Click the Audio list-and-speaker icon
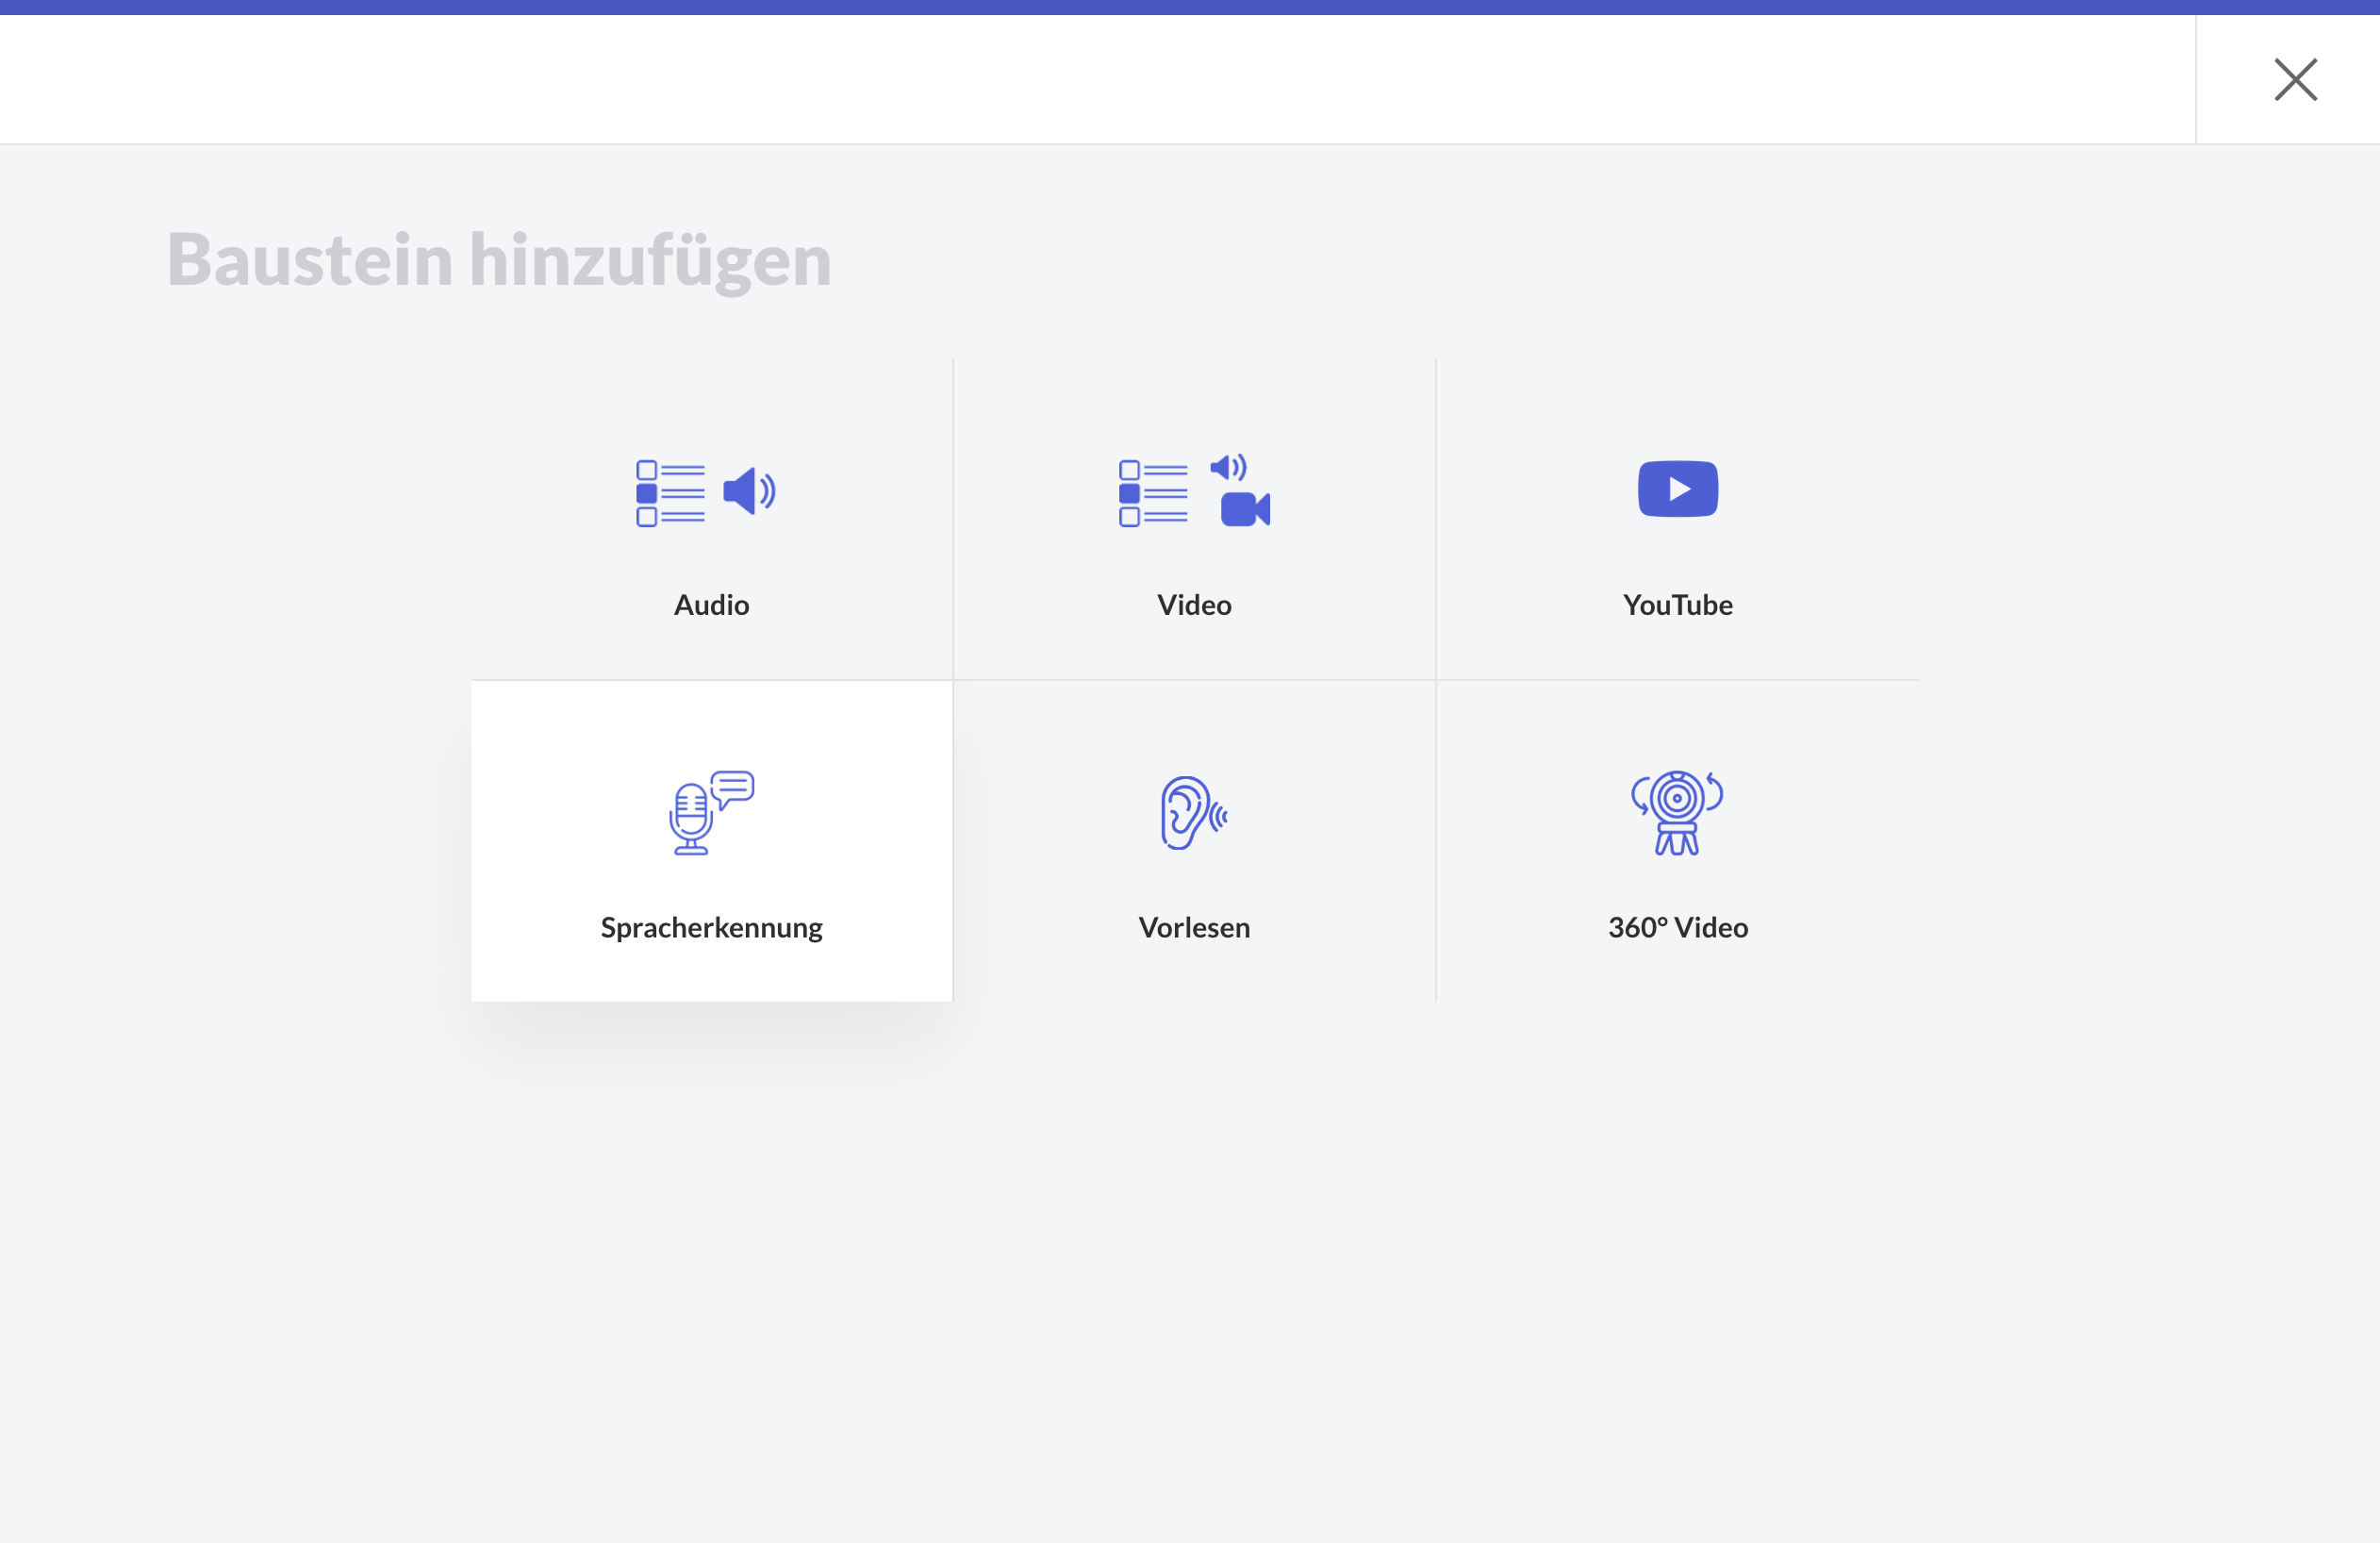Screen dimensions: 2380x1543 pos(706,492)
